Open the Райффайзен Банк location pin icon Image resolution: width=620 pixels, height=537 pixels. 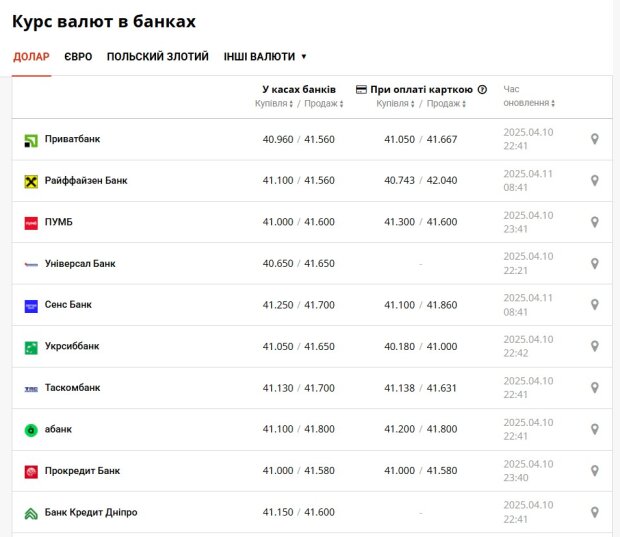click(594, 180)
